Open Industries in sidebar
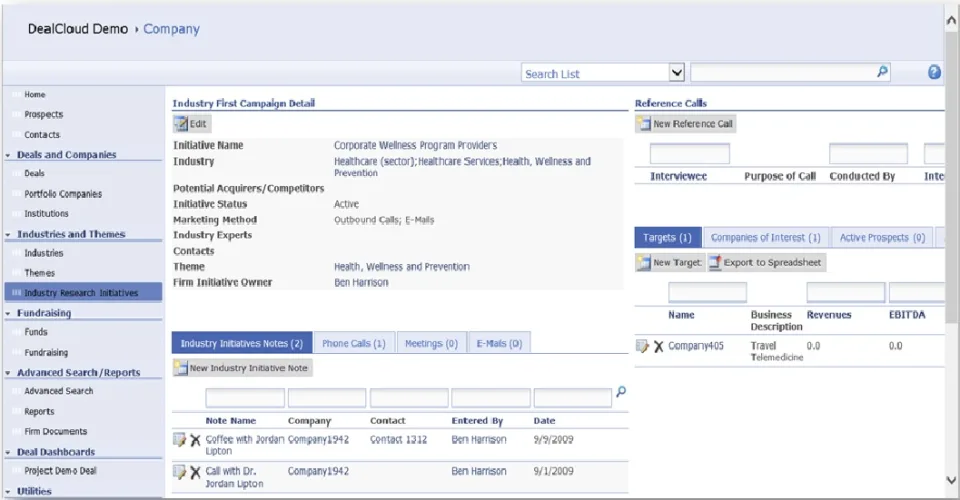Image resolution: width=960 pixels, height=500 pixels. coord(43,253)
